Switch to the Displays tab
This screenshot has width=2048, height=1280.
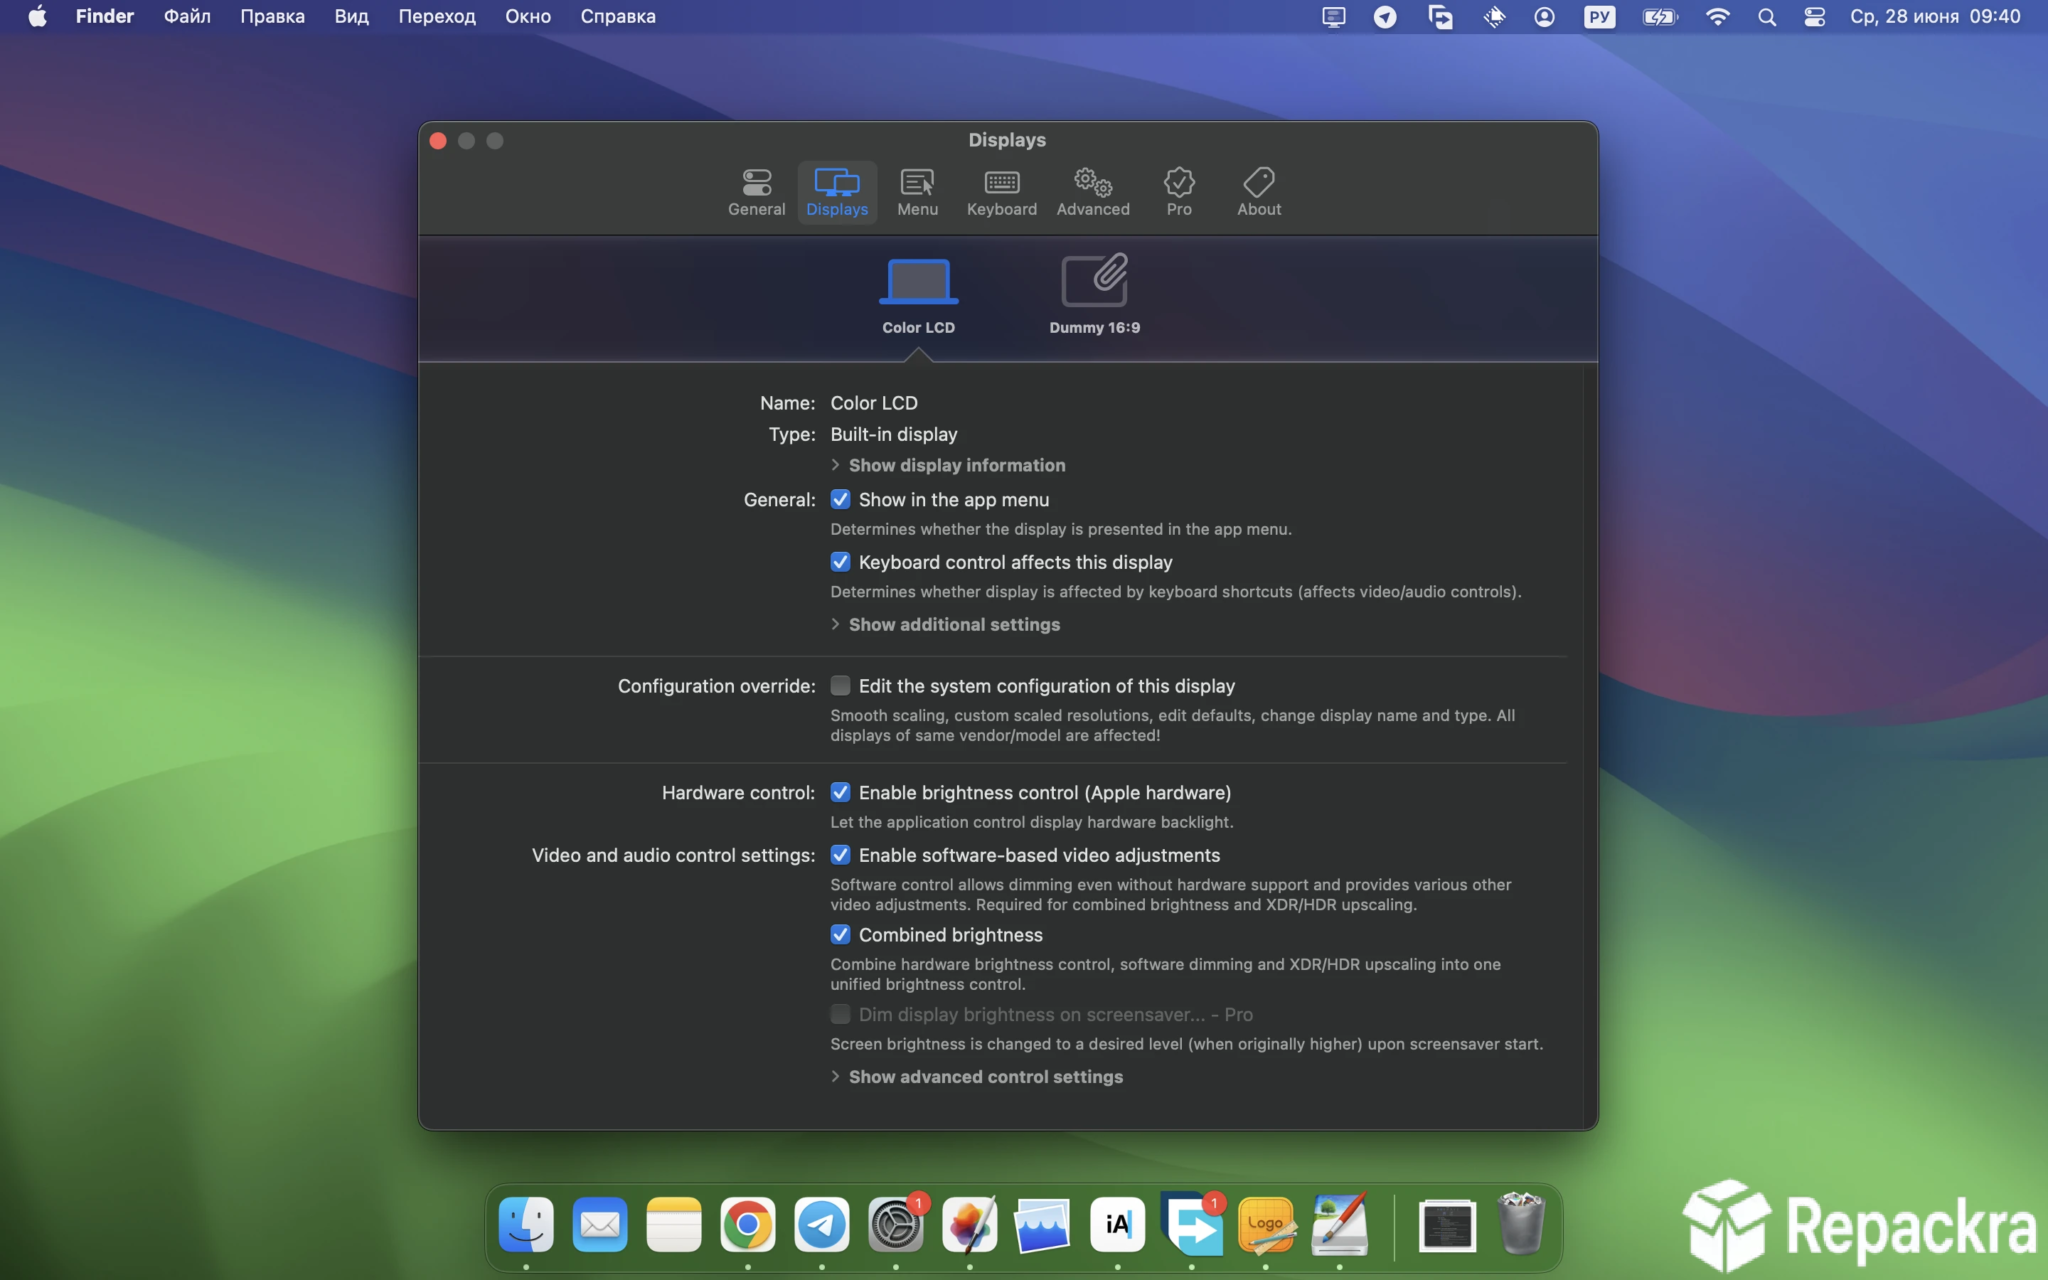pos(837,192)
